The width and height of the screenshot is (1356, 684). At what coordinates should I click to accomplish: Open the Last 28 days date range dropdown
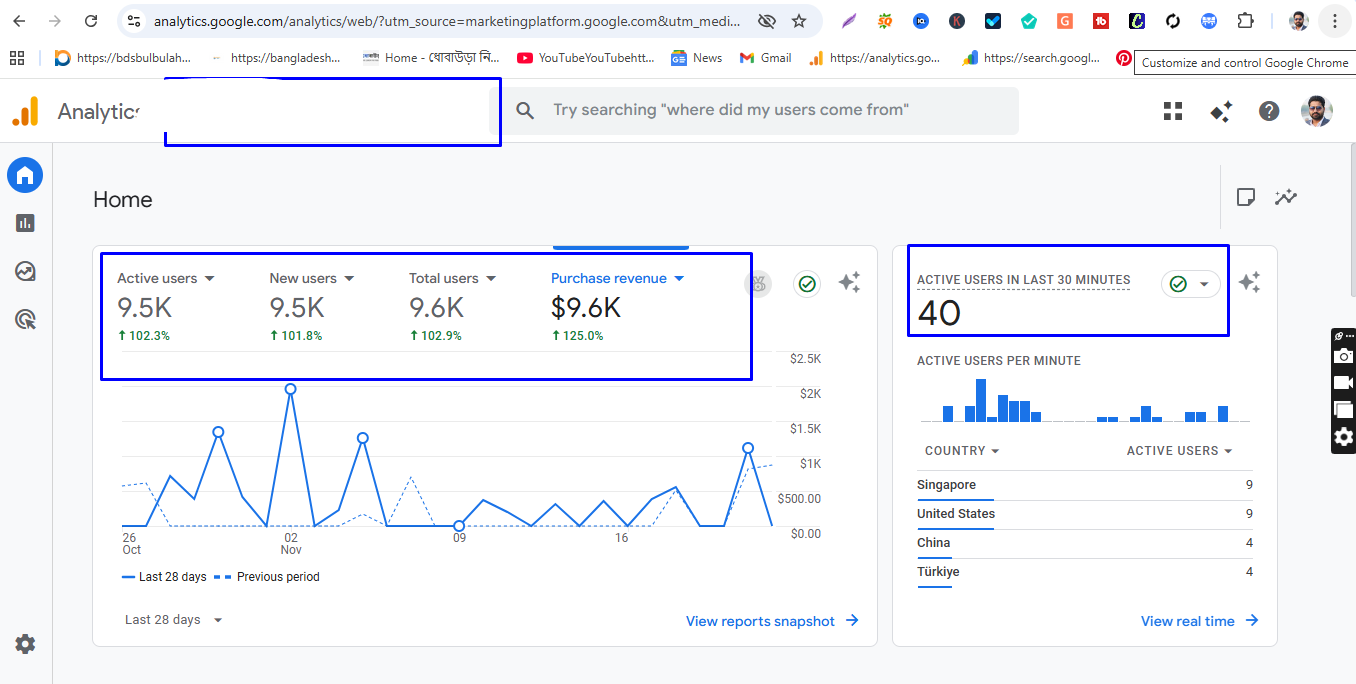click(174, 620)
